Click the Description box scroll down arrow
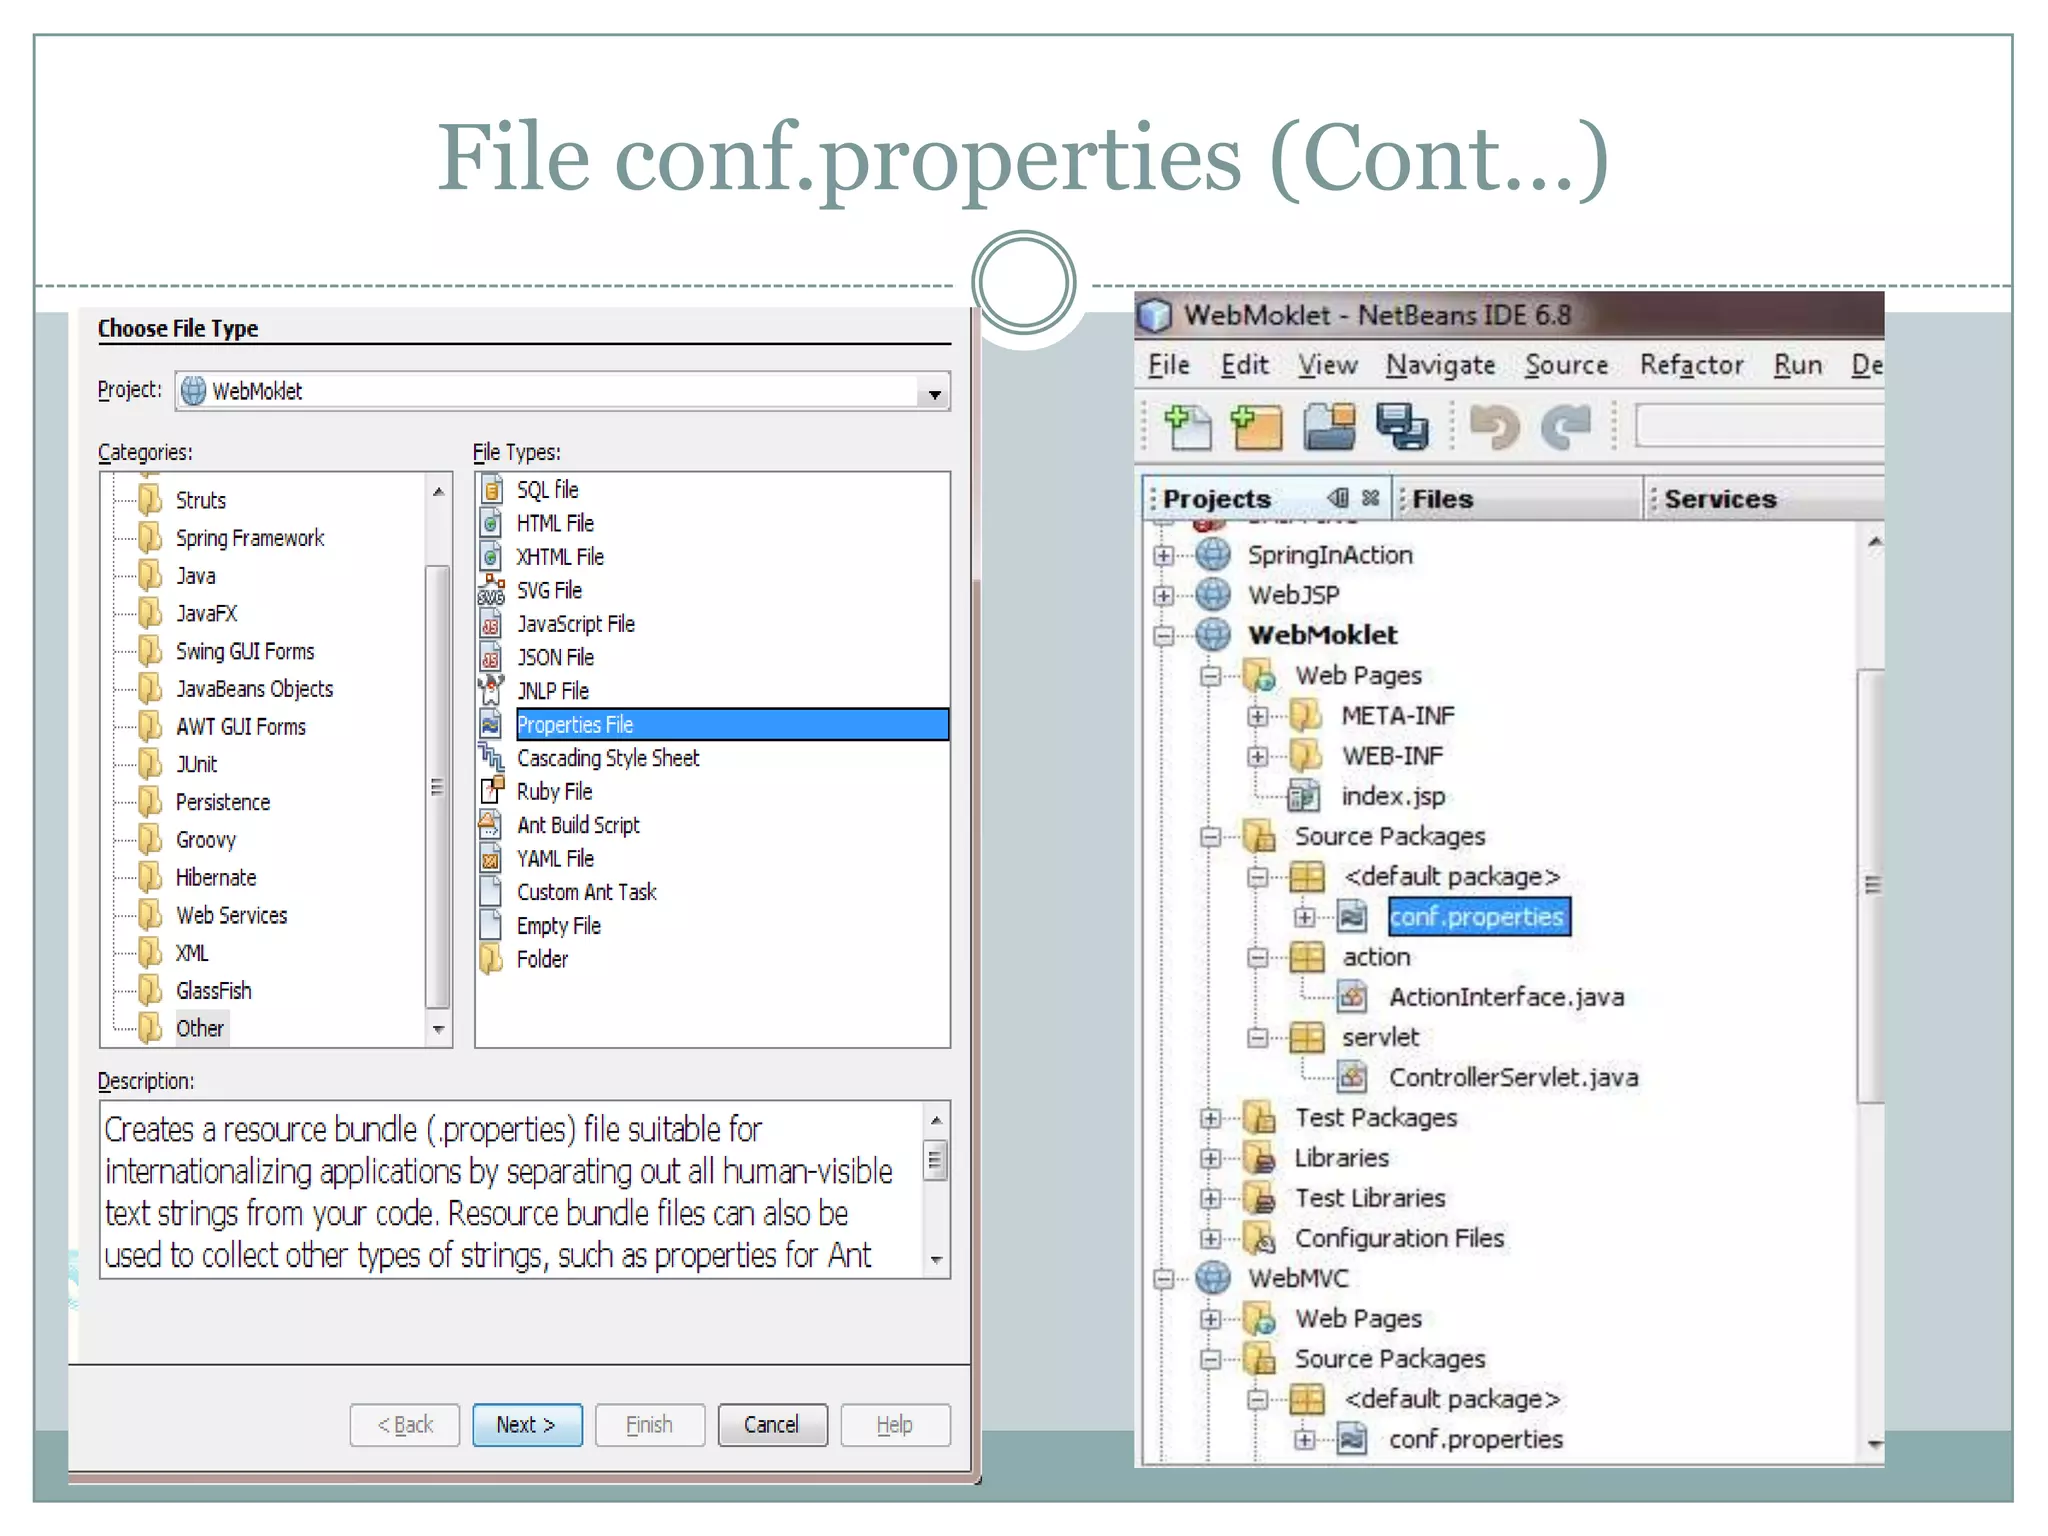 point(936,1260)
